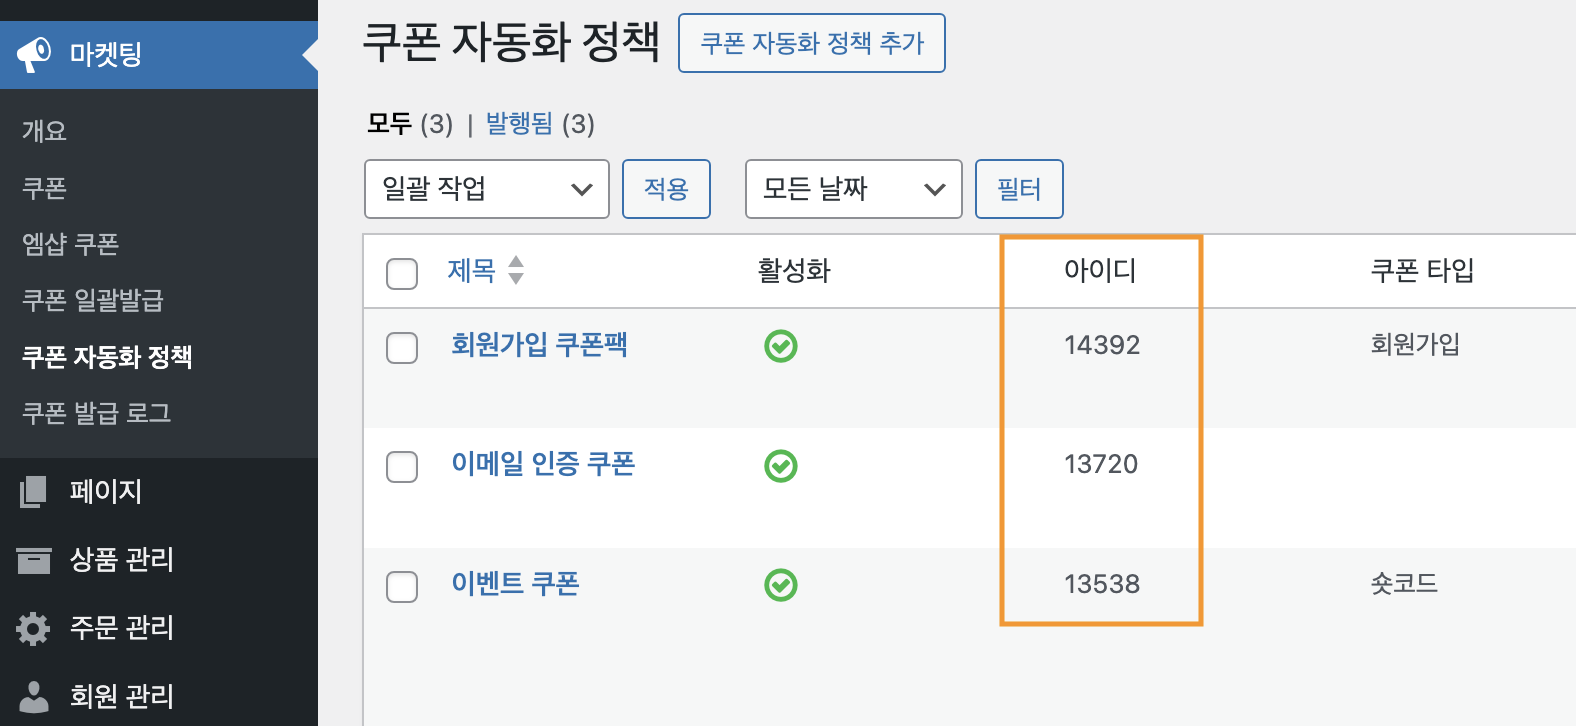Click the 회원 관리 user icon

click(x=33, y=696)
